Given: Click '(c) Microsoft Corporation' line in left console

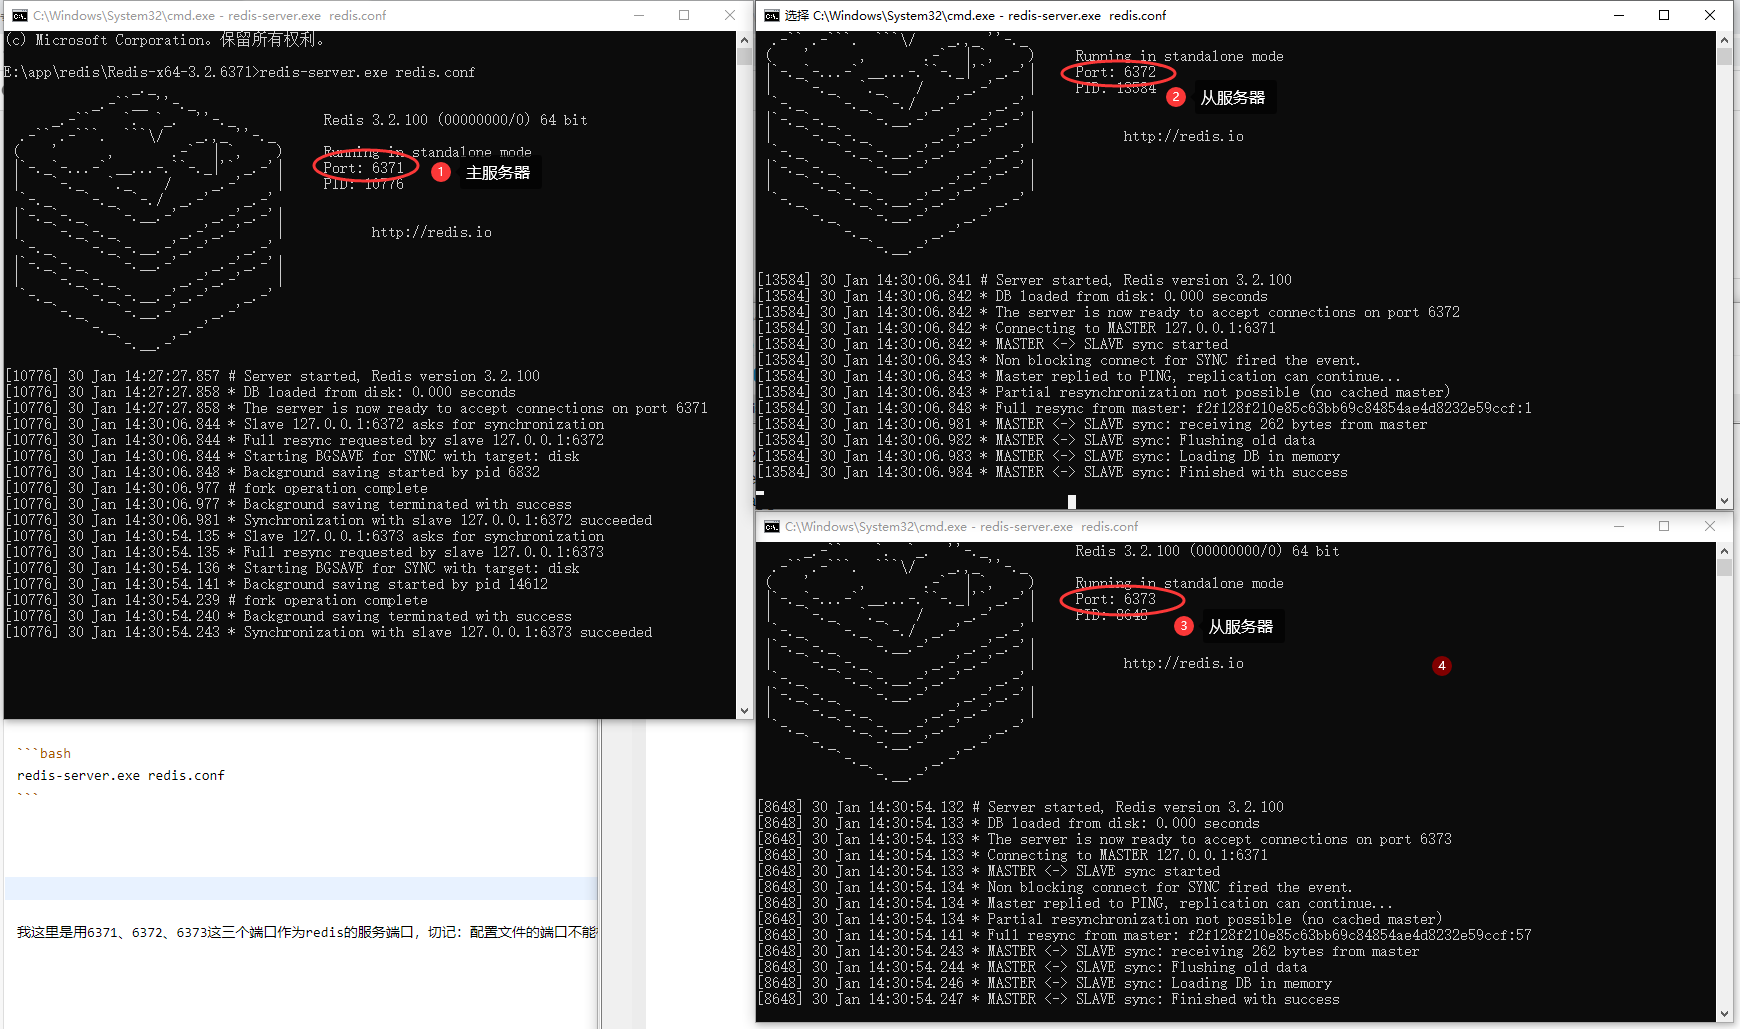Looking at the screenshot, I should click(x=165, y=40).
